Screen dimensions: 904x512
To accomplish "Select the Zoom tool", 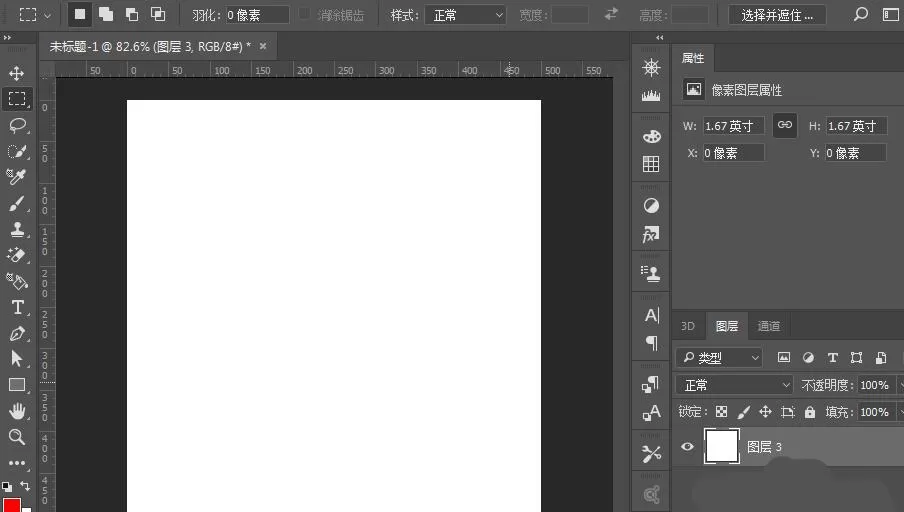I will click(x=17, y=437).
